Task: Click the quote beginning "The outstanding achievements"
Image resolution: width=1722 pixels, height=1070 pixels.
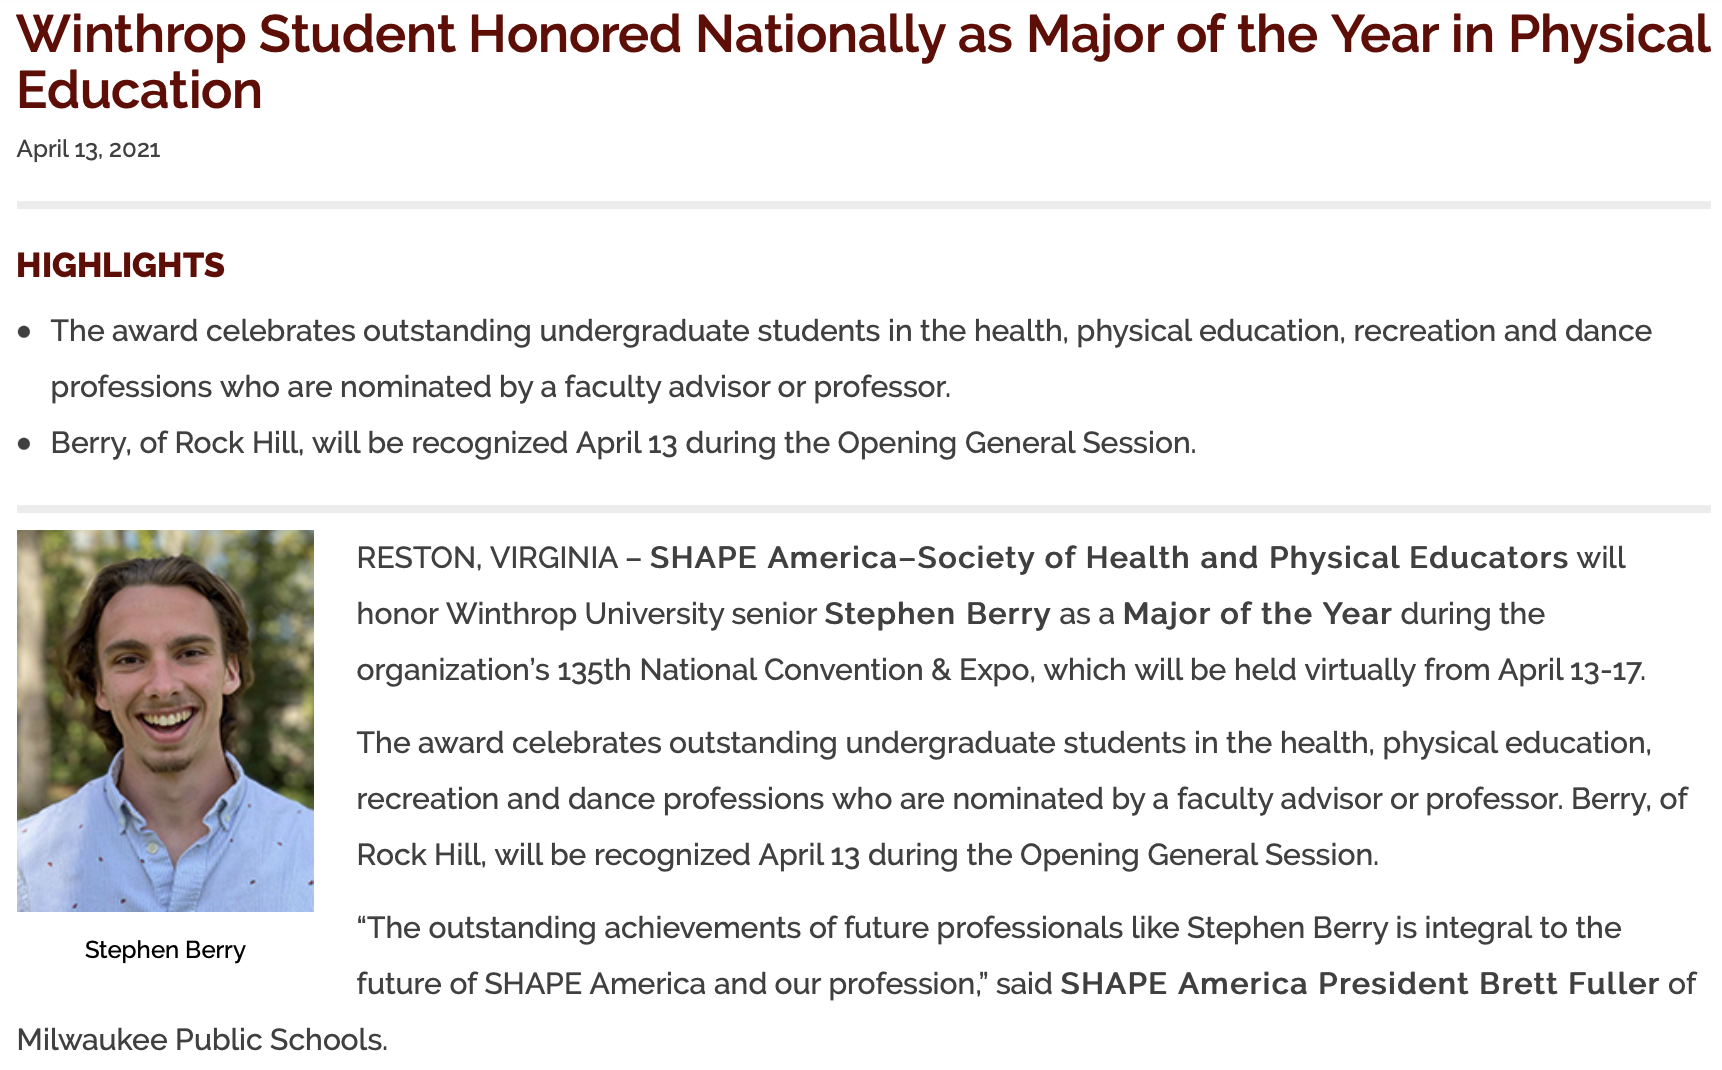Action: (x=988, y=928)
